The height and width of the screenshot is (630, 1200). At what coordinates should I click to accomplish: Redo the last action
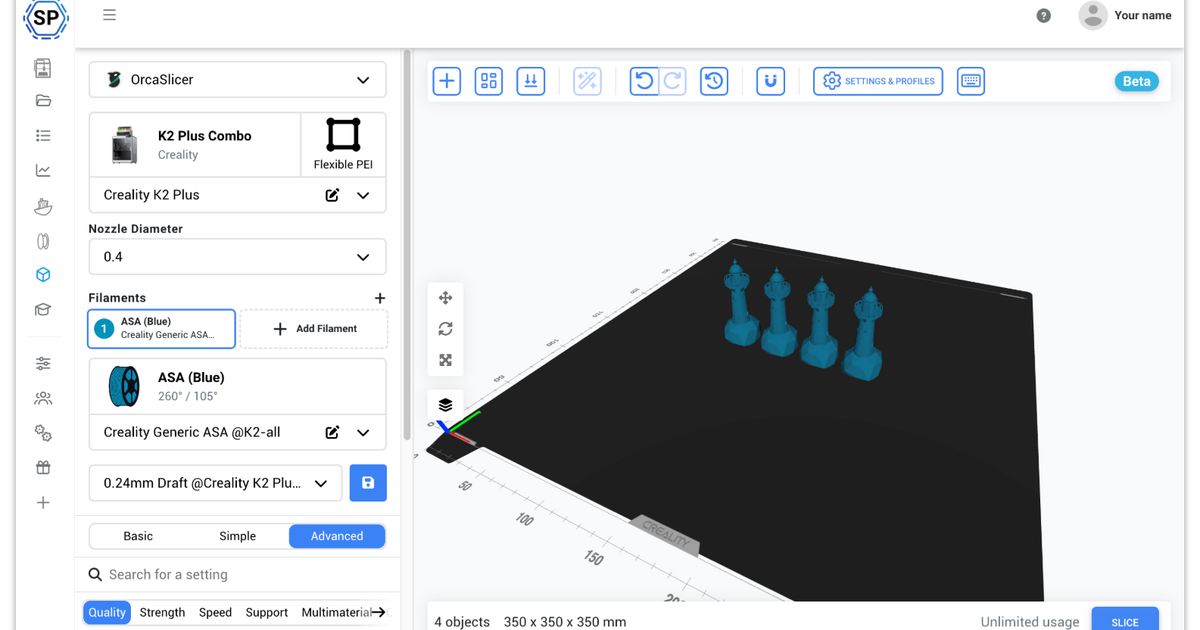click(673, 81)
